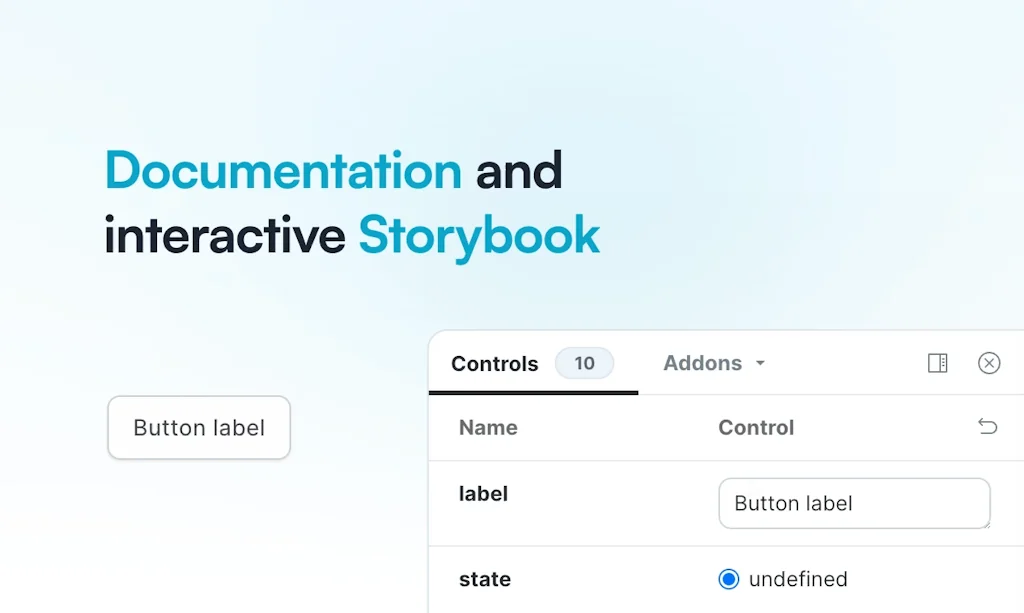The width and height of the screenshot is (1024, 613).
Task: Click the sidebar layout icon near the close button
Action: click(937, 363)
